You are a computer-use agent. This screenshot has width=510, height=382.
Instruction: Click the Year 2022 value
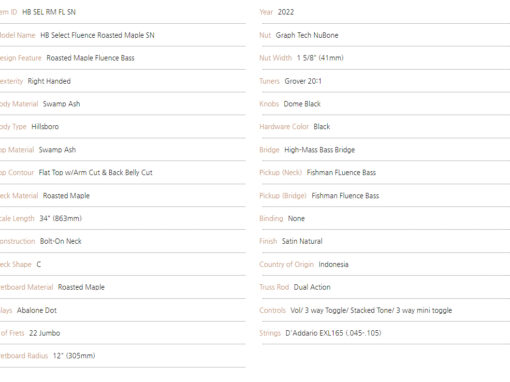(286, 12)
